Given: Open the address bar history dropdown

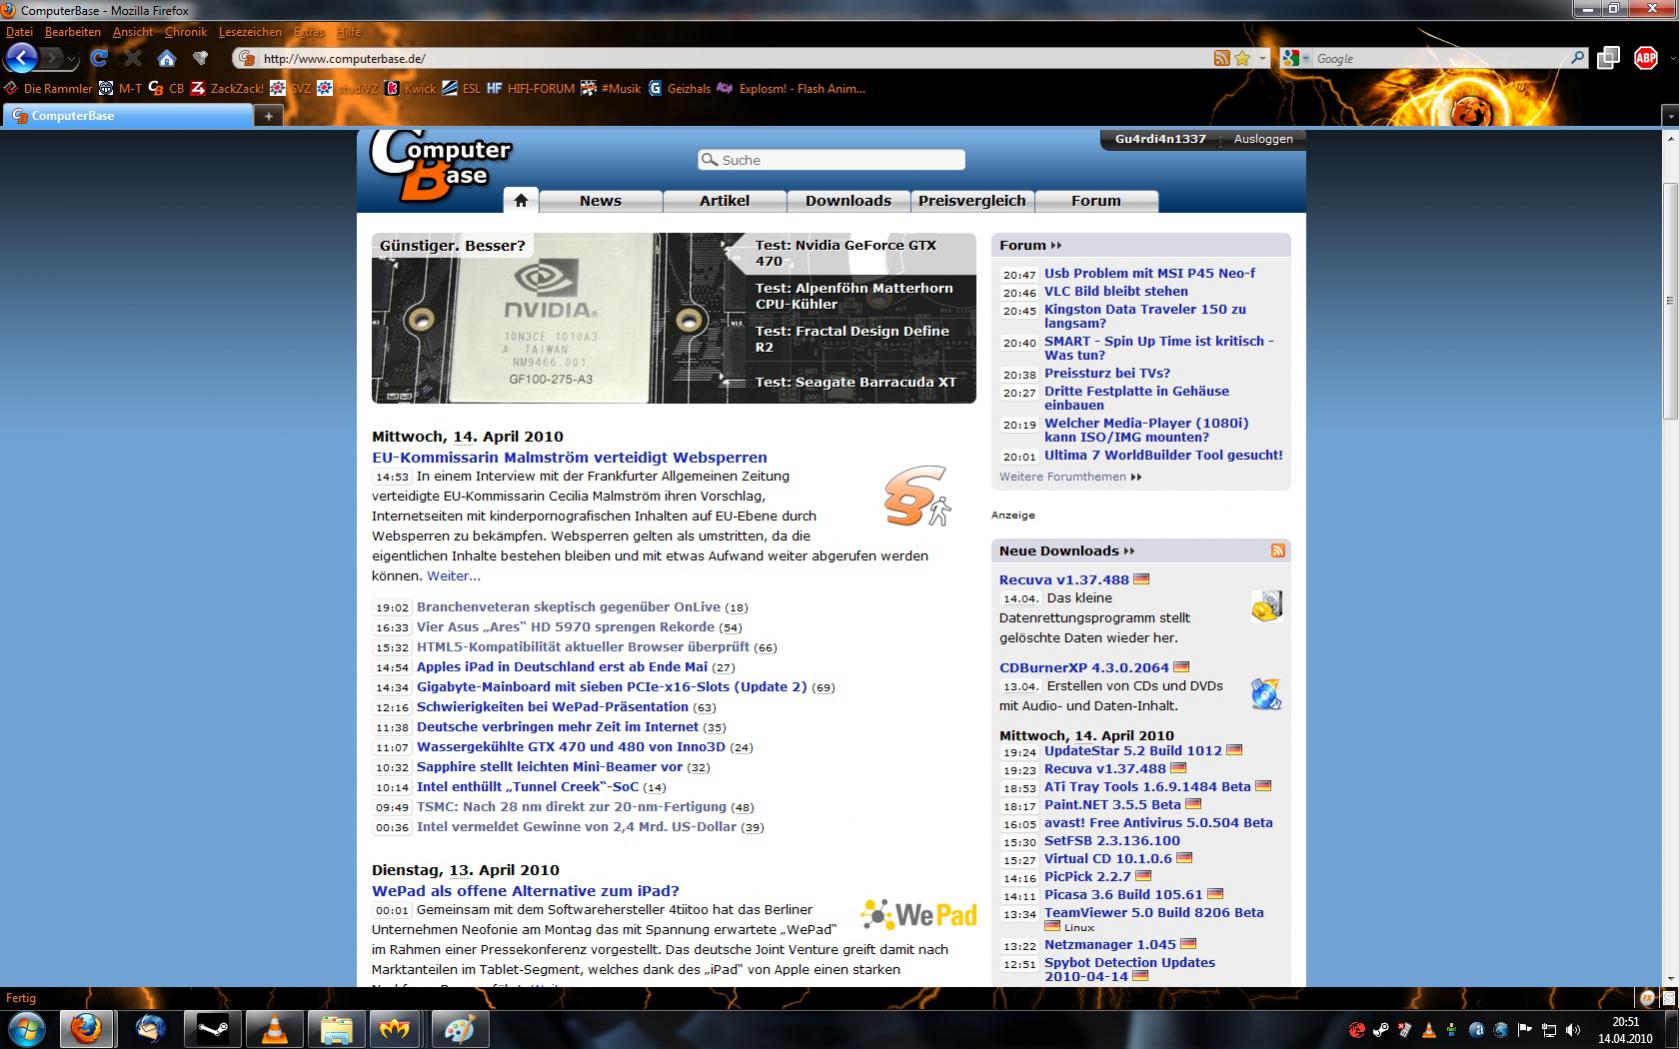Looking at the screenshot, I should (1262, 58).
